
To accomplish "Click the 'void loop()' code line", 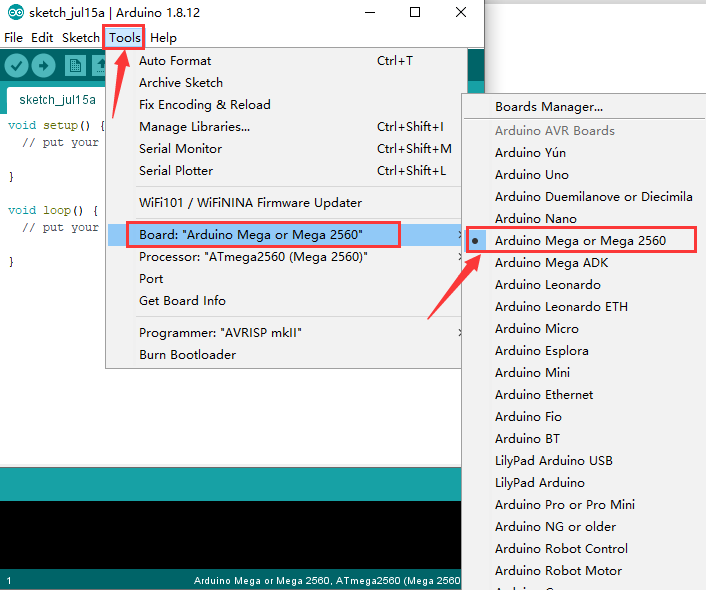I will click(53, 210).
